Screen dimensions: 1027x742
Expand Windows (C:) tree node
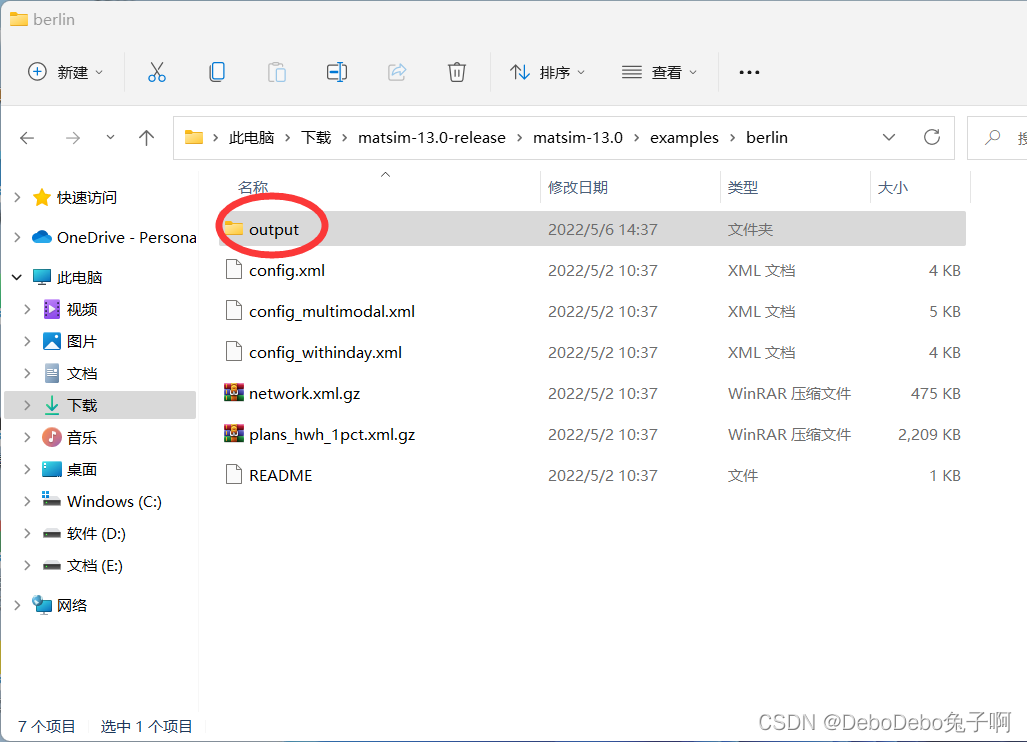(x=27, y=501)
